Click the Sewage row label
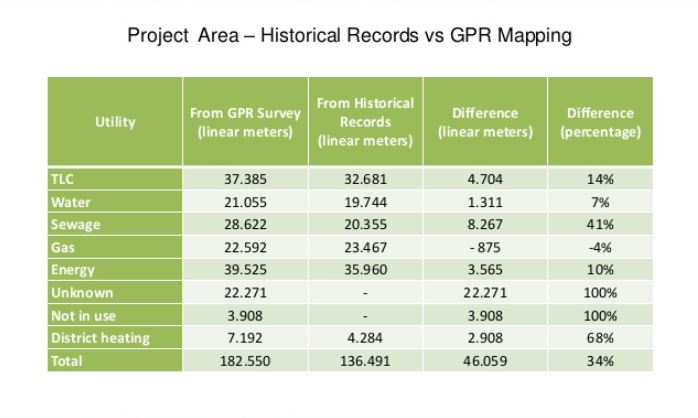Viewport: 698px width, 418px height. coord(75,225)
